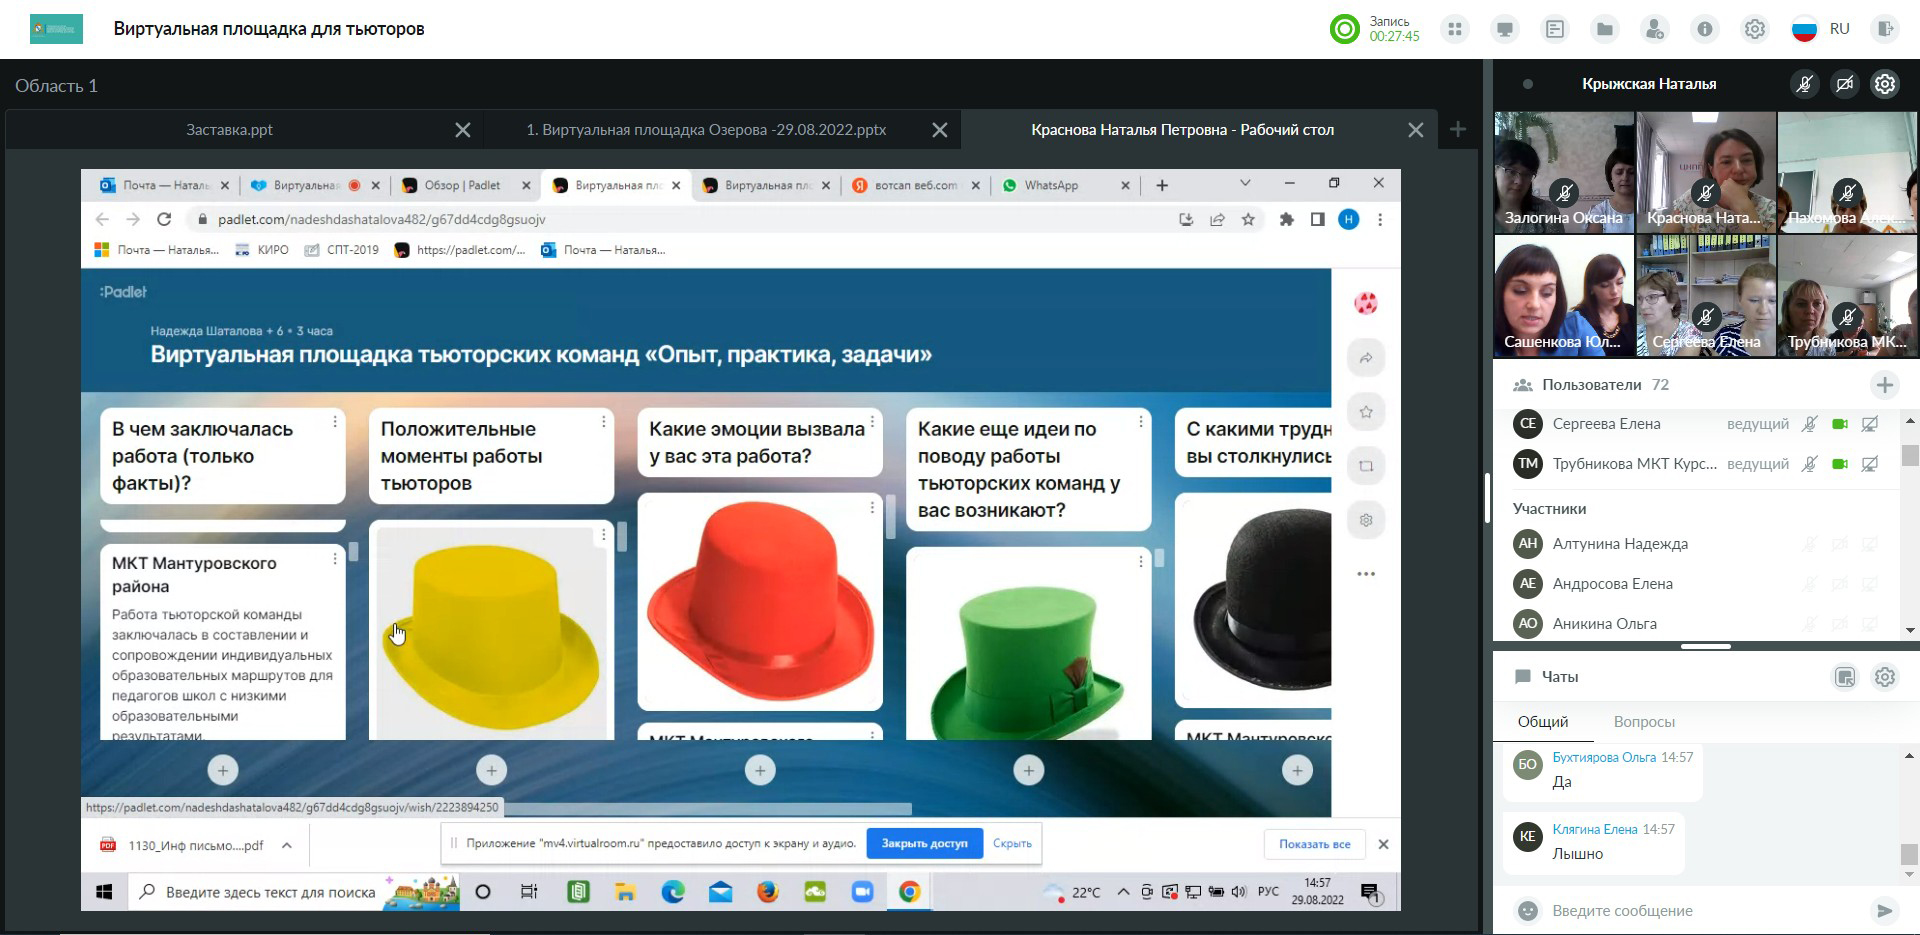The width and height of the screenshot is (1920, 935).
Task: Toggle screen sharing for Трубникова МКТ Курс
Action: pos(1869,464)
